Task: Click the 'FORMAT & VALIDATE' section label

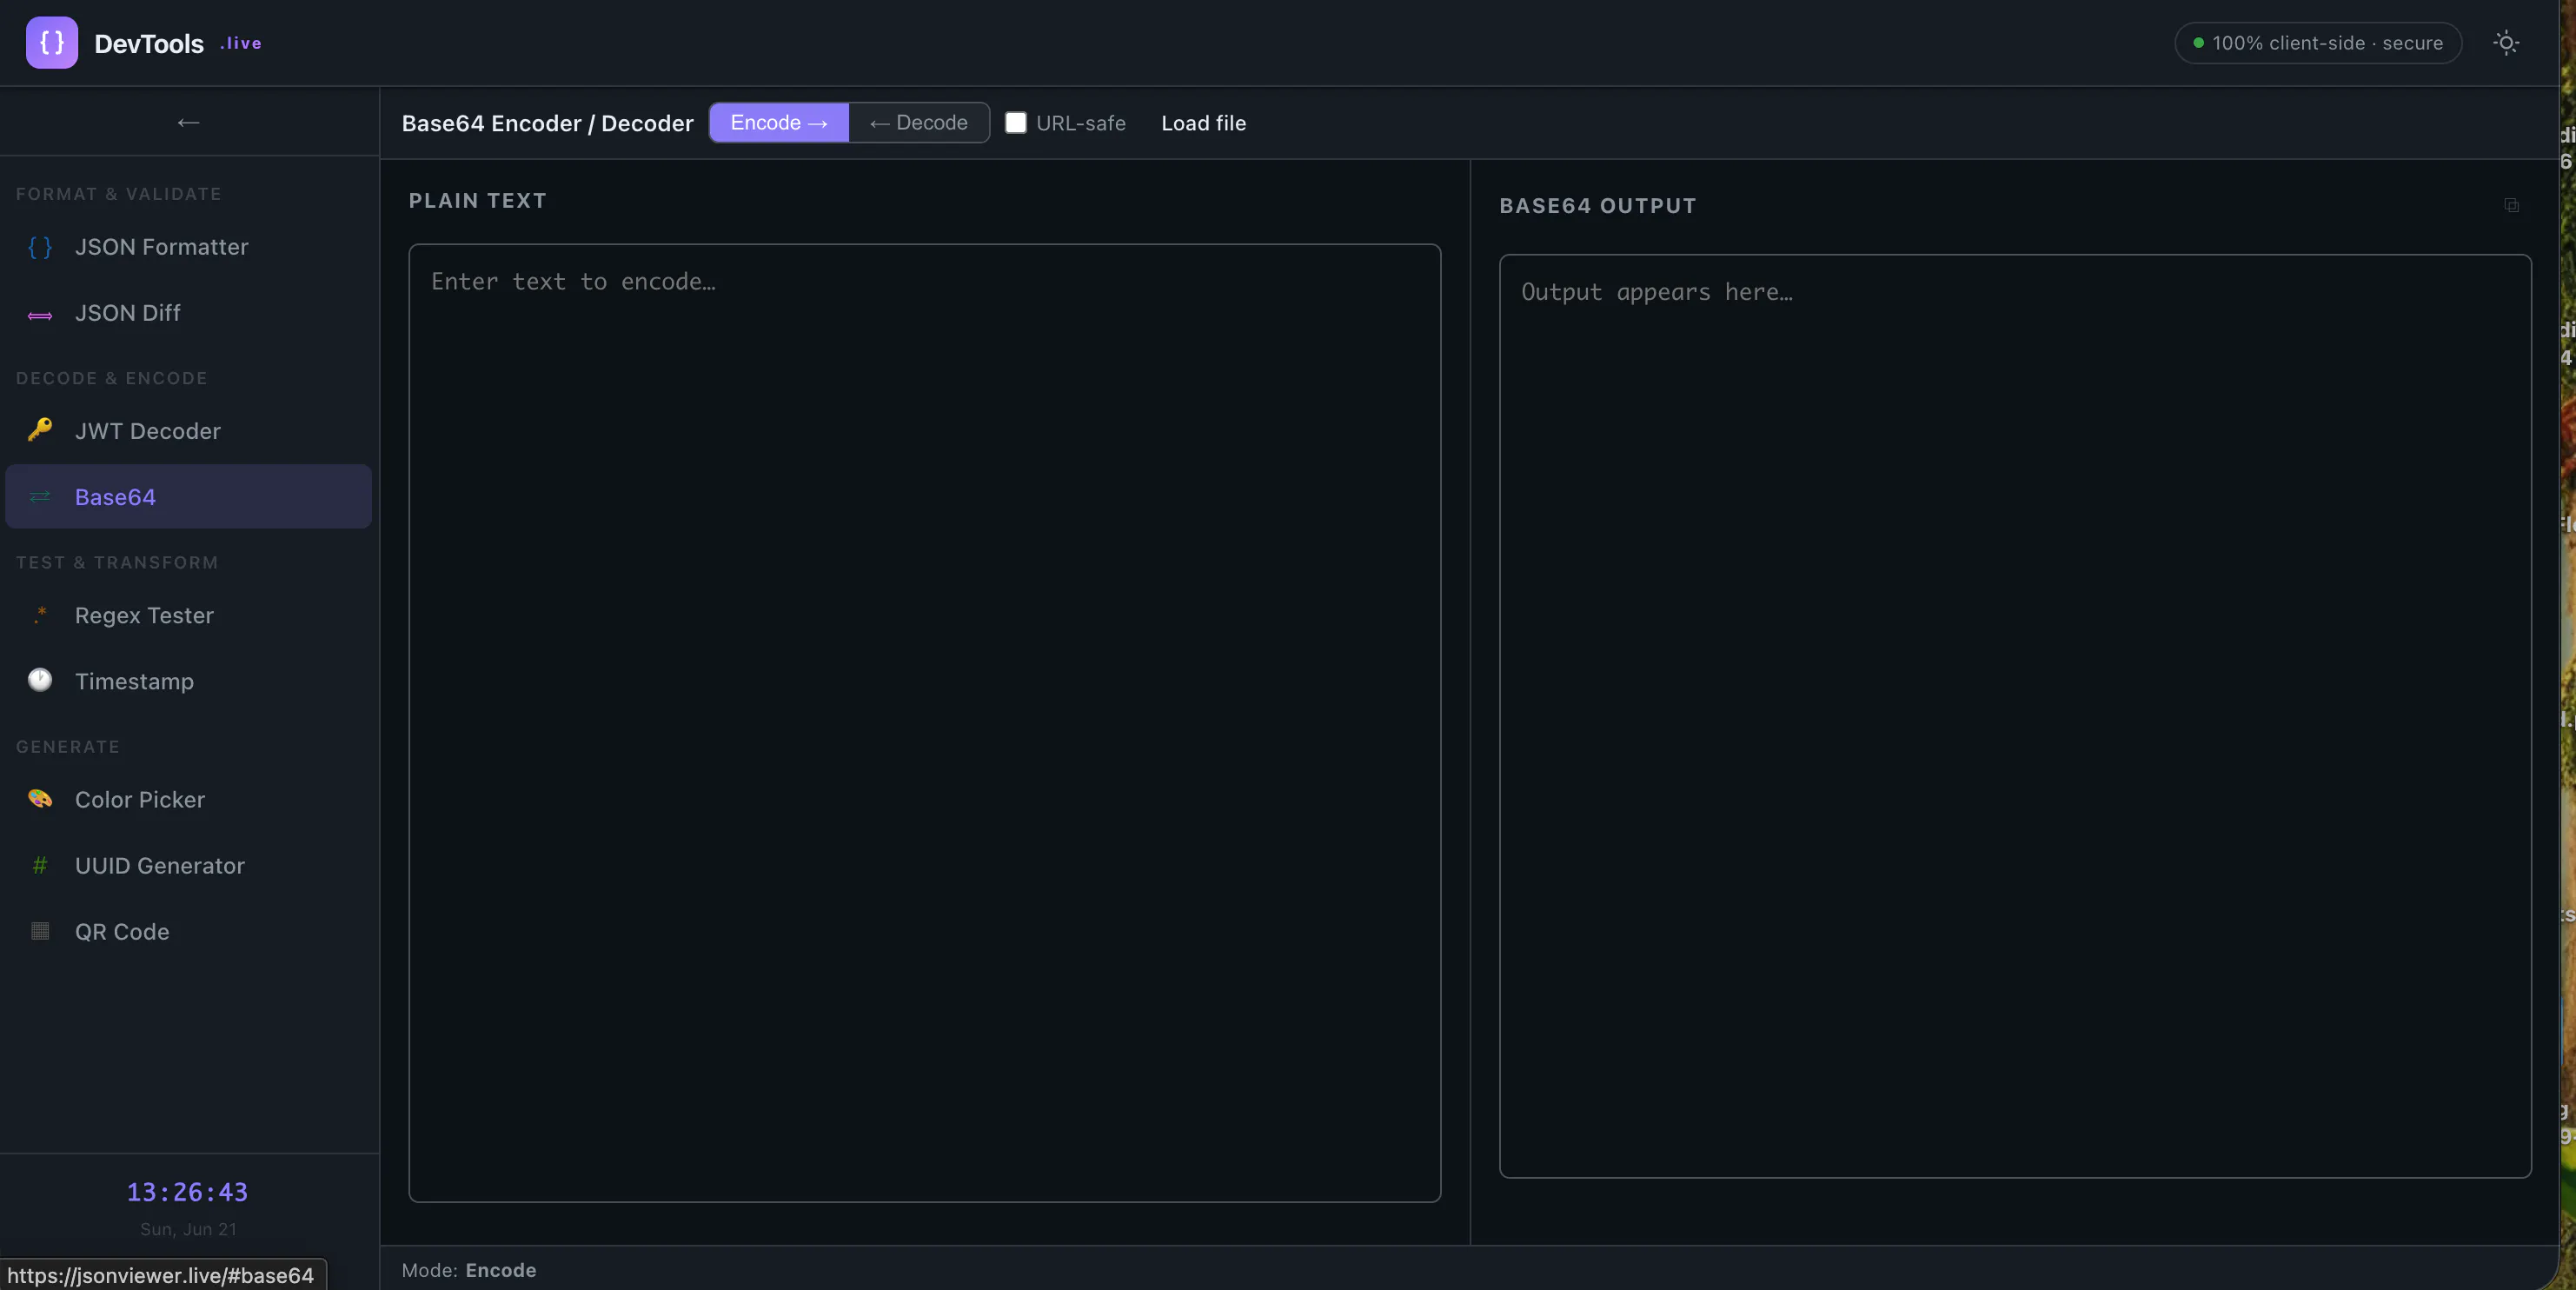Action: point(119,194)
